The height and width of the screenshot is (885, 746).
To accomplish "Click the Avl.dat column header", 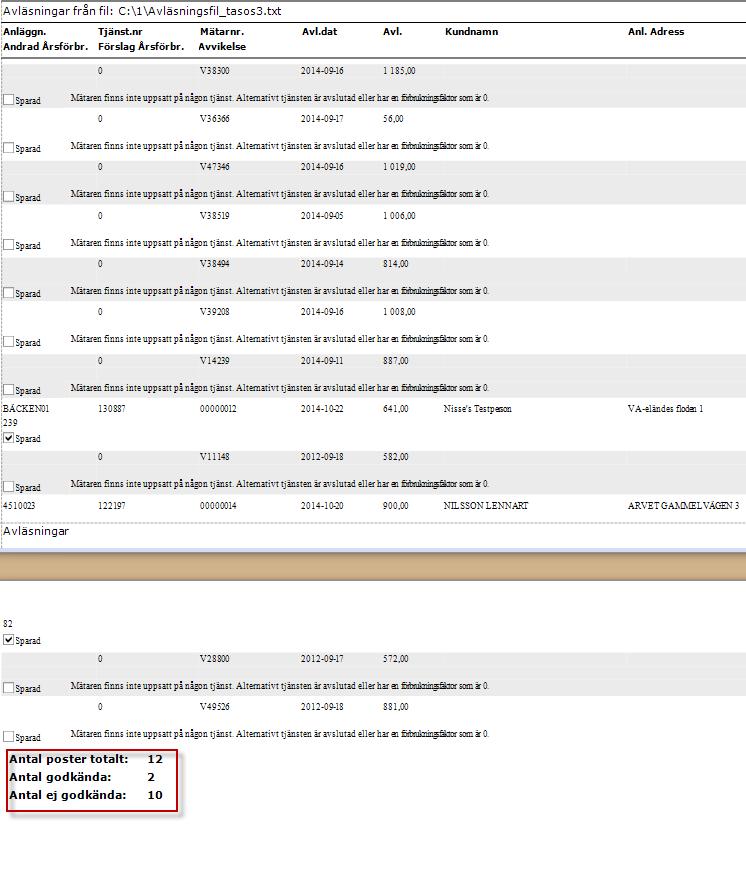I will [x=319, y=32].
